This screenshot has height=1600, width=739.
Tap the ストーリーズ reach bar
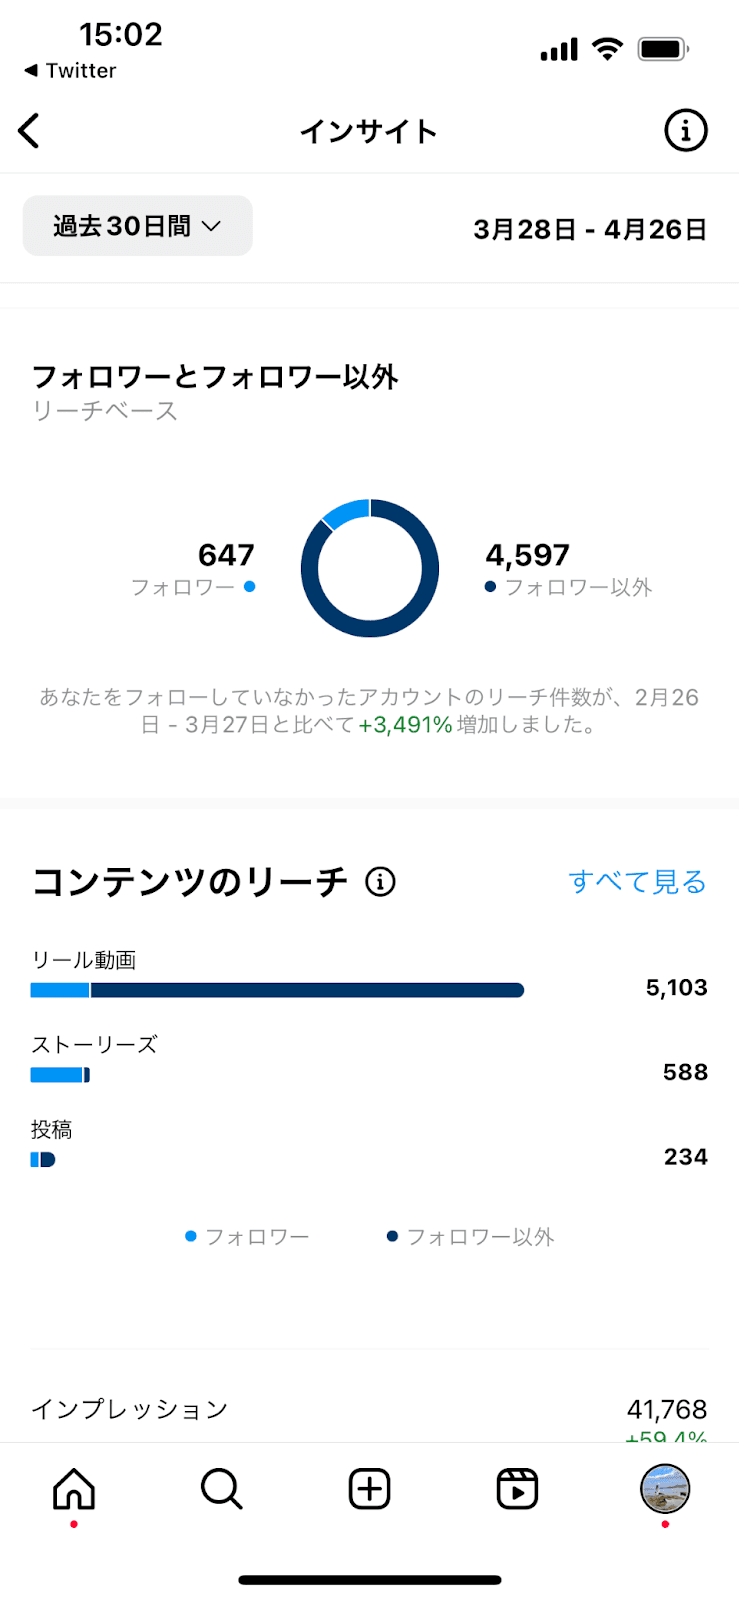pos(60,1075)
